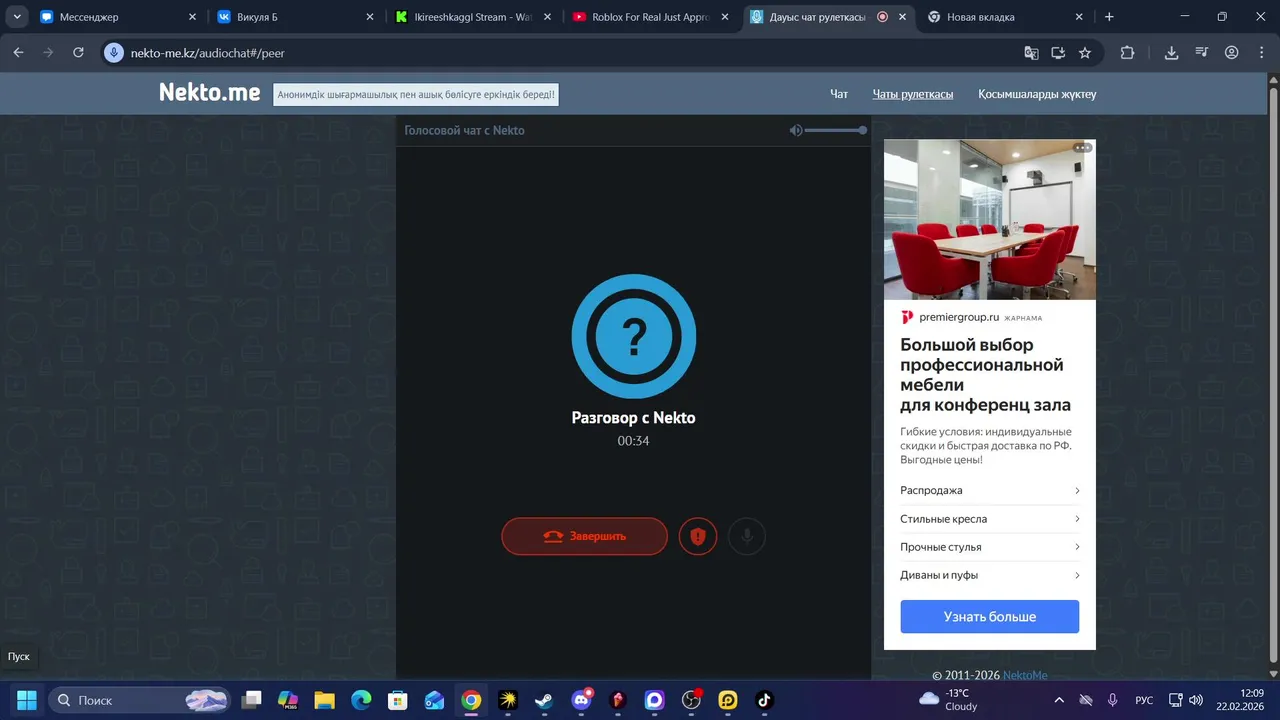The height and width of the screenshot is (720, 1280).
Task: Close the Новая вкладка tab
Action: (x=1079, y=17)
